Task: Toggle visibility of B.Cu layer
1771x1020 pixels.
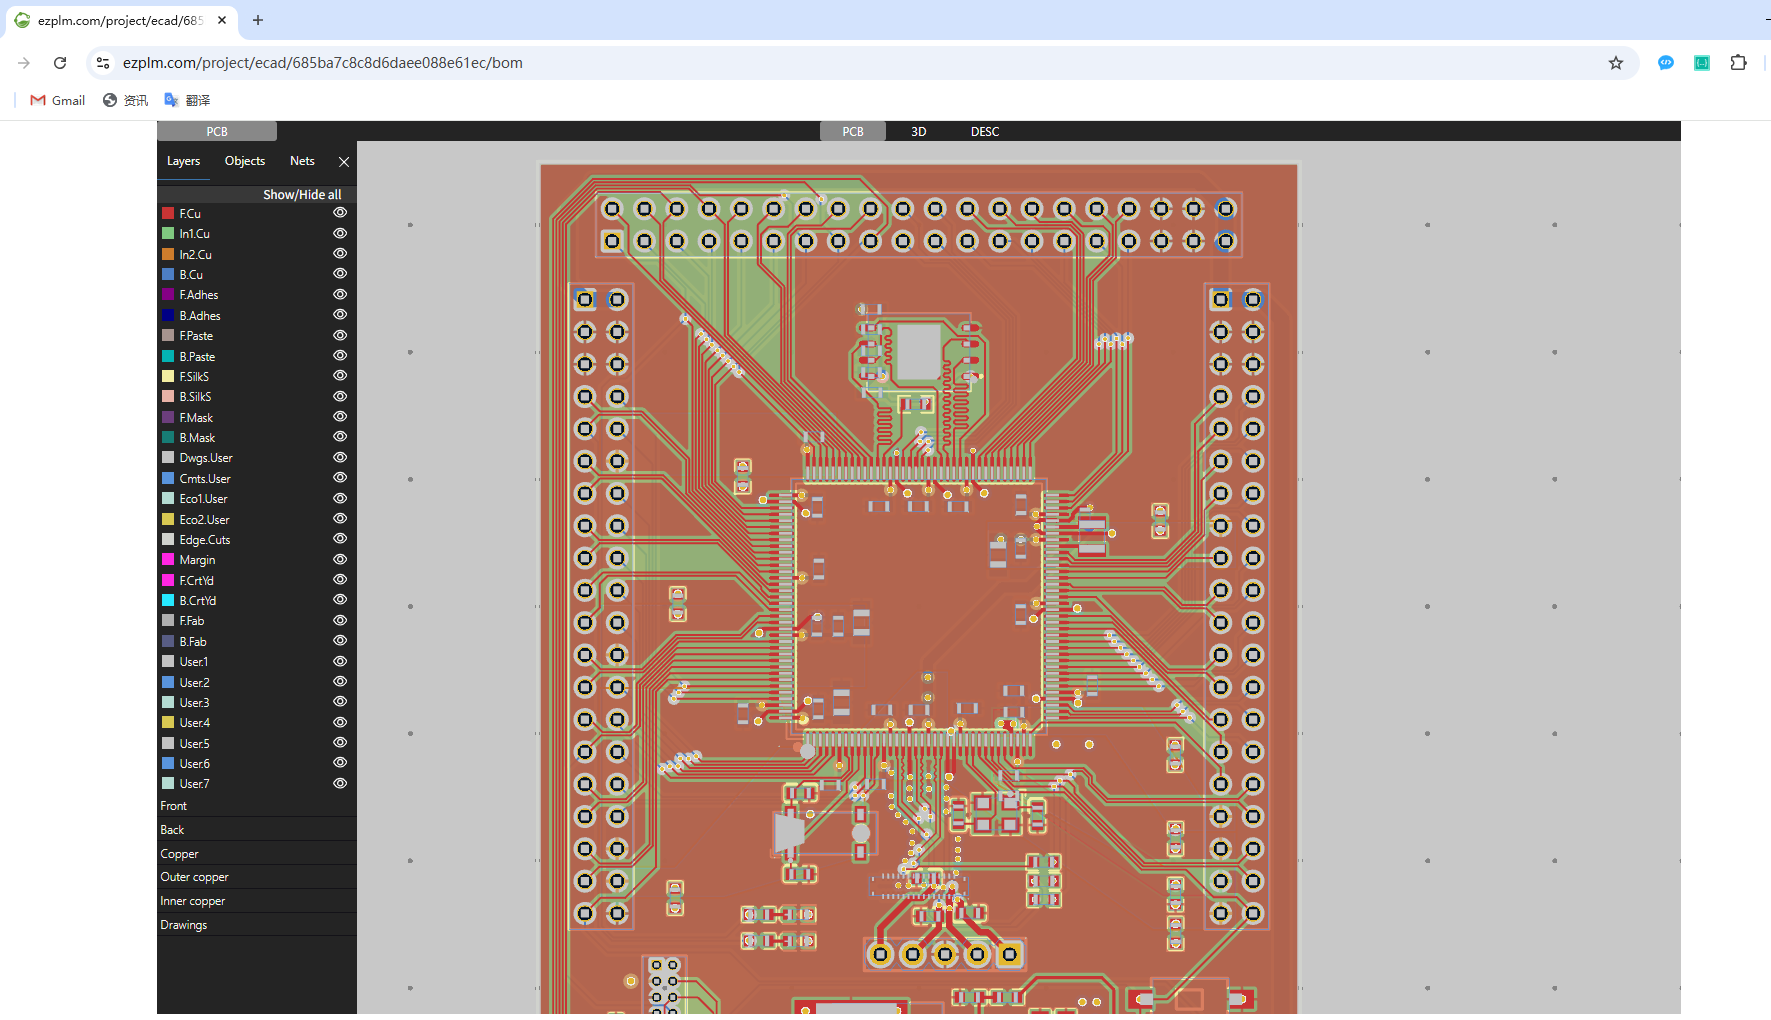Action: point(340,274)
